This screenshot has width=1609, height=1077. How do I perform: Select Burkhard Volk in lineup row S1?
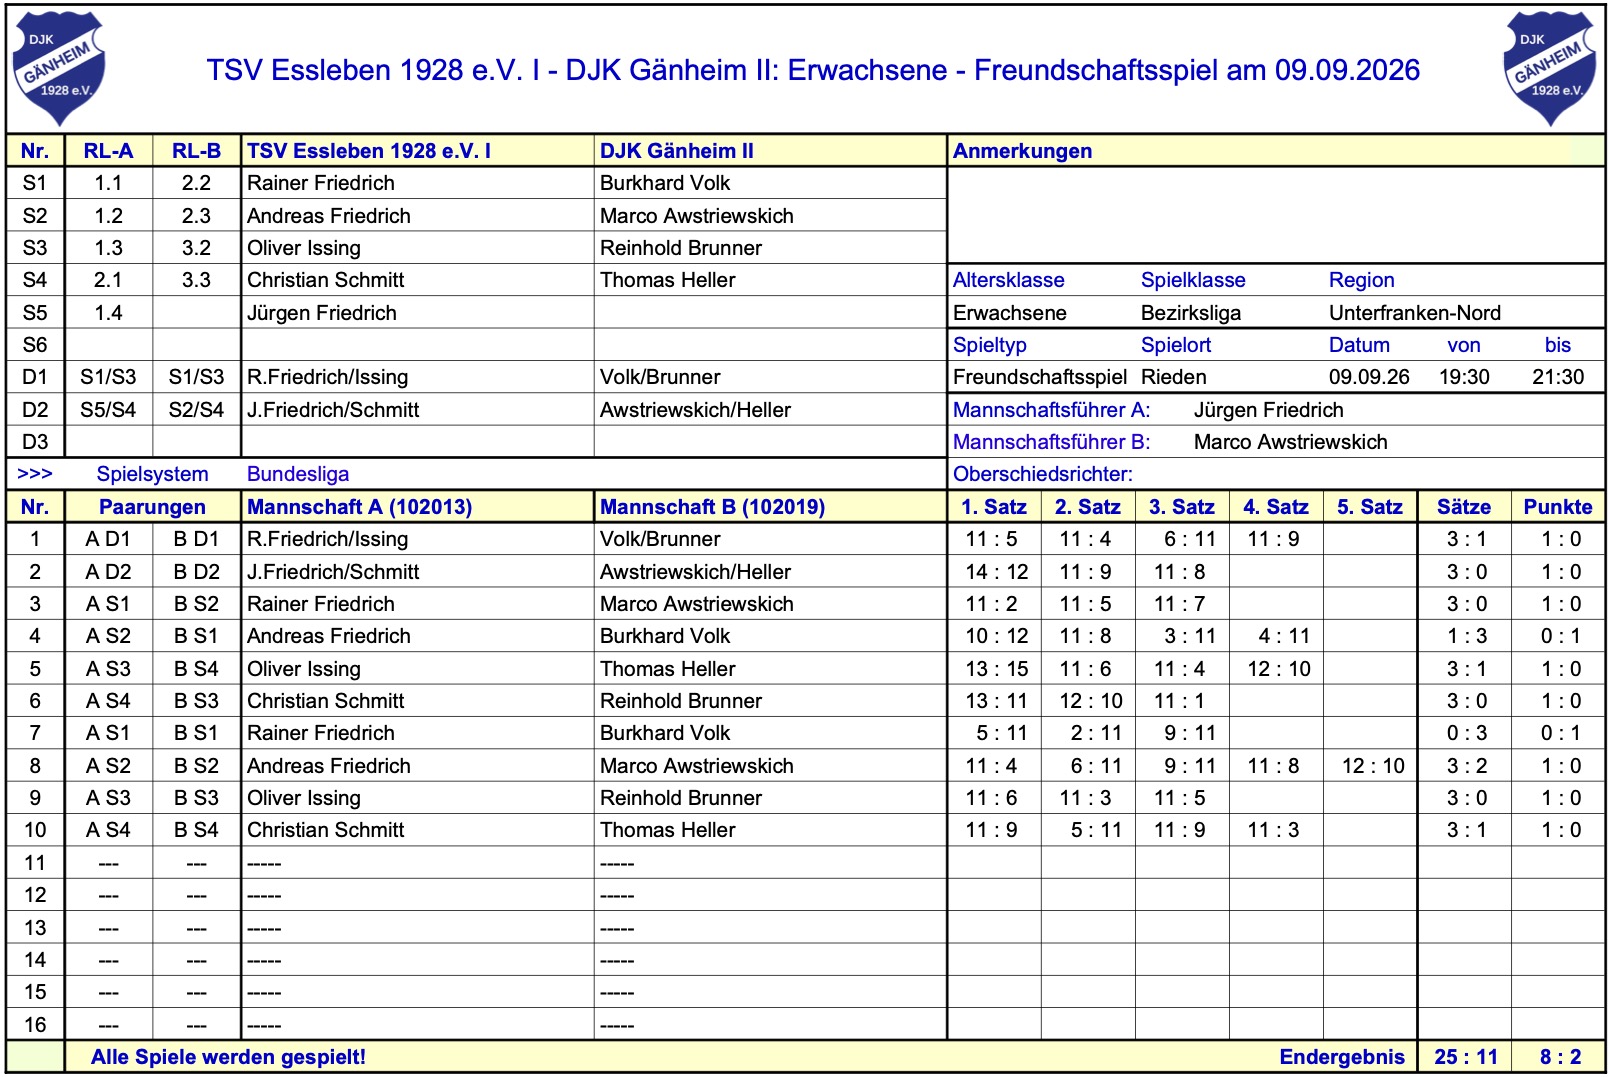point(665,183)
